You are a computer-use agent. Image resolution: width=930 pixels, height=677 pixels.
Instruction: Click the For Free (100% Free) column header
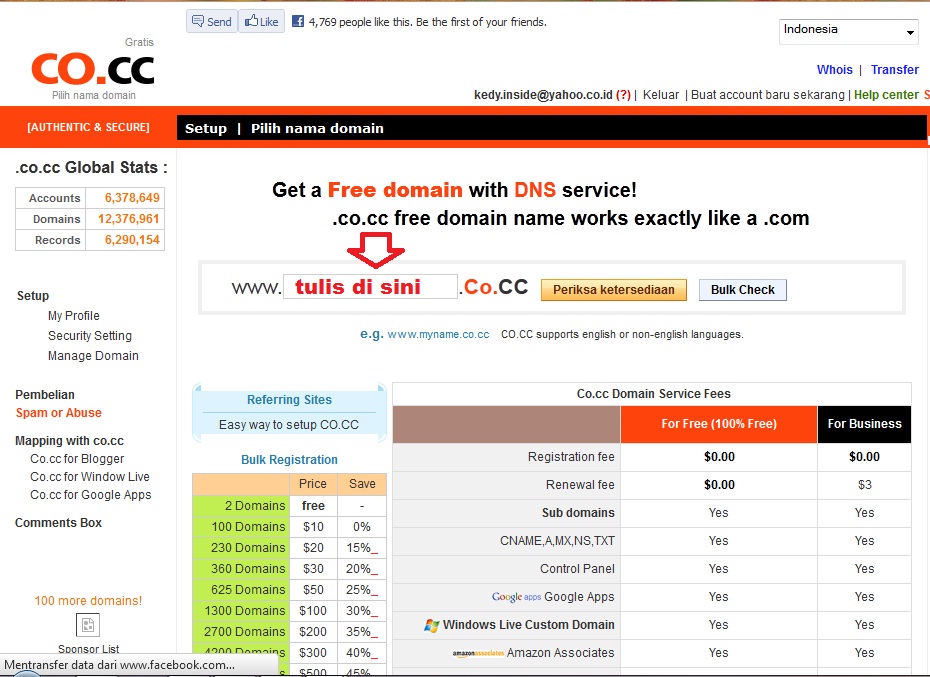719,424
